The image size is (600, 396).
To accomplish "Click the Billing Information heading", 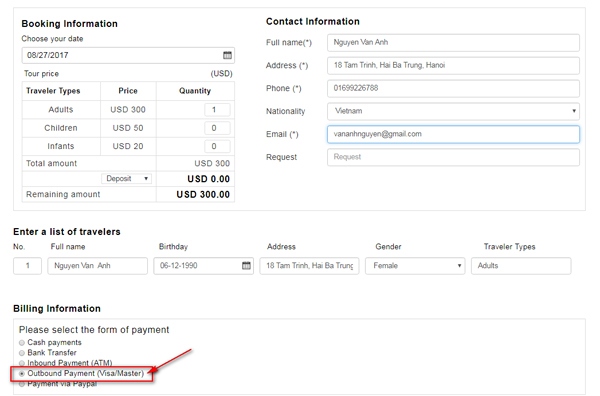I will [57, 309].
